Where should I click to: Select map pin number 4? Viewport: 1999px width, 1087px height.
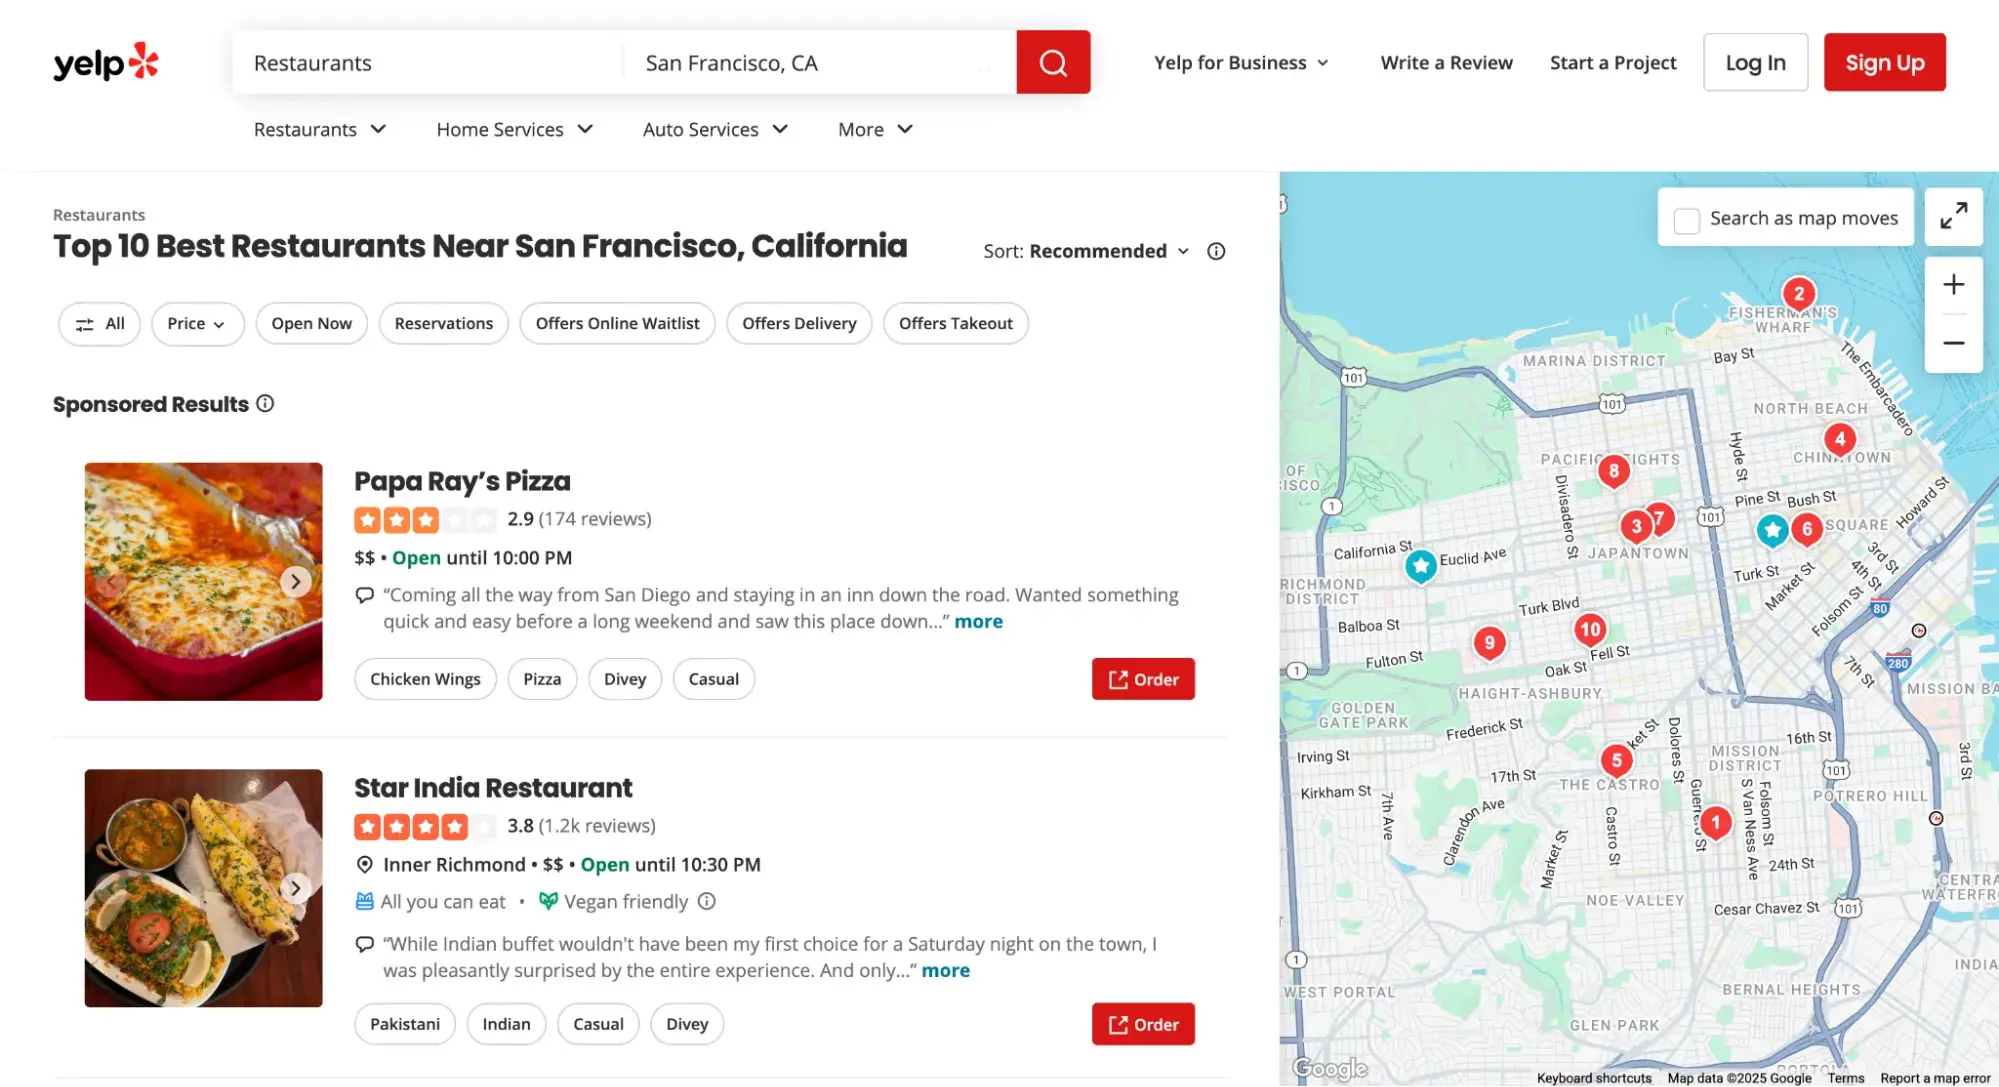[1840, 438]
